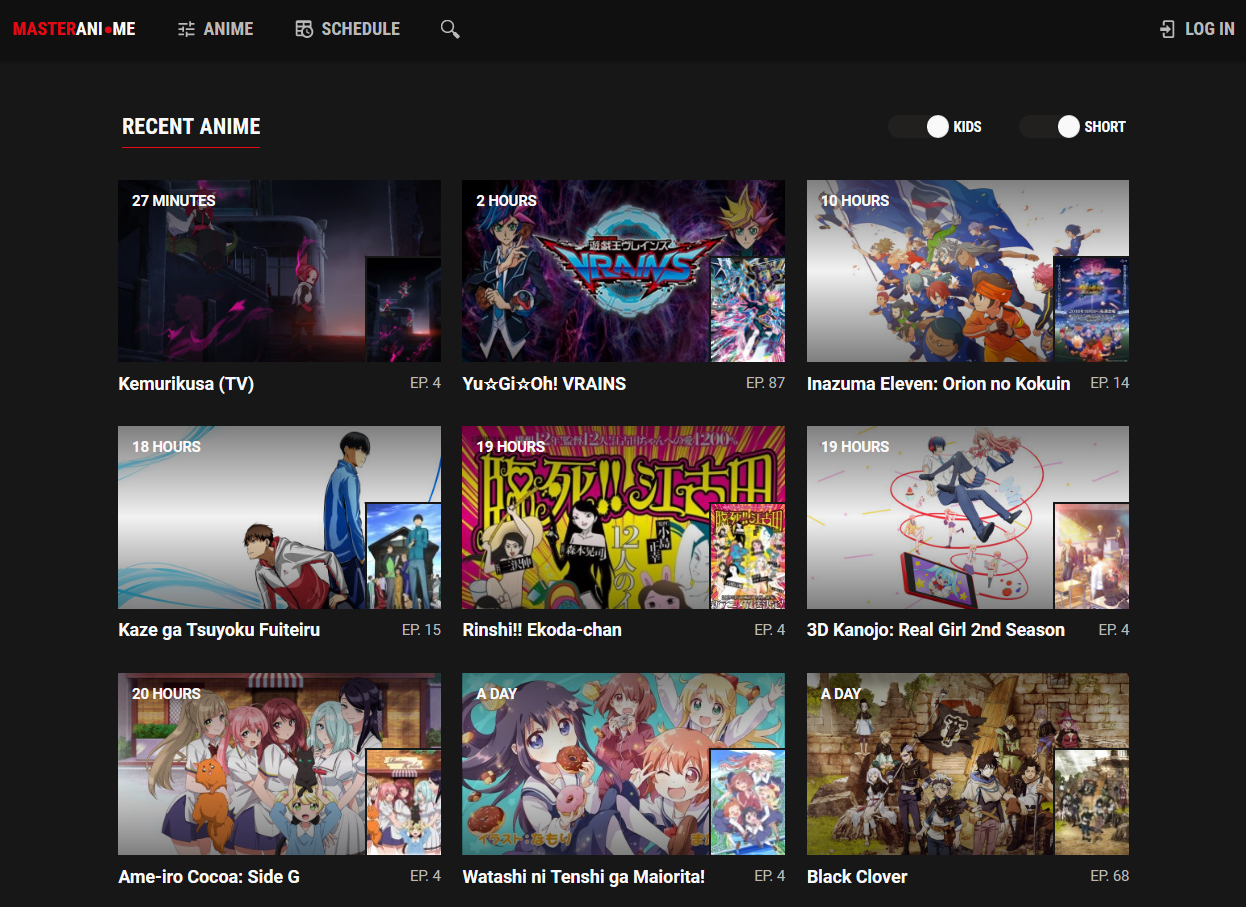Click the Log In link

(1197, 29)
